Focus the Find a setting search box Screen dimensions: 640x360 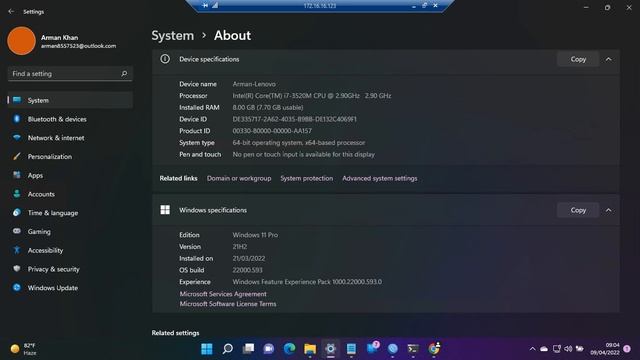point(70,74)
